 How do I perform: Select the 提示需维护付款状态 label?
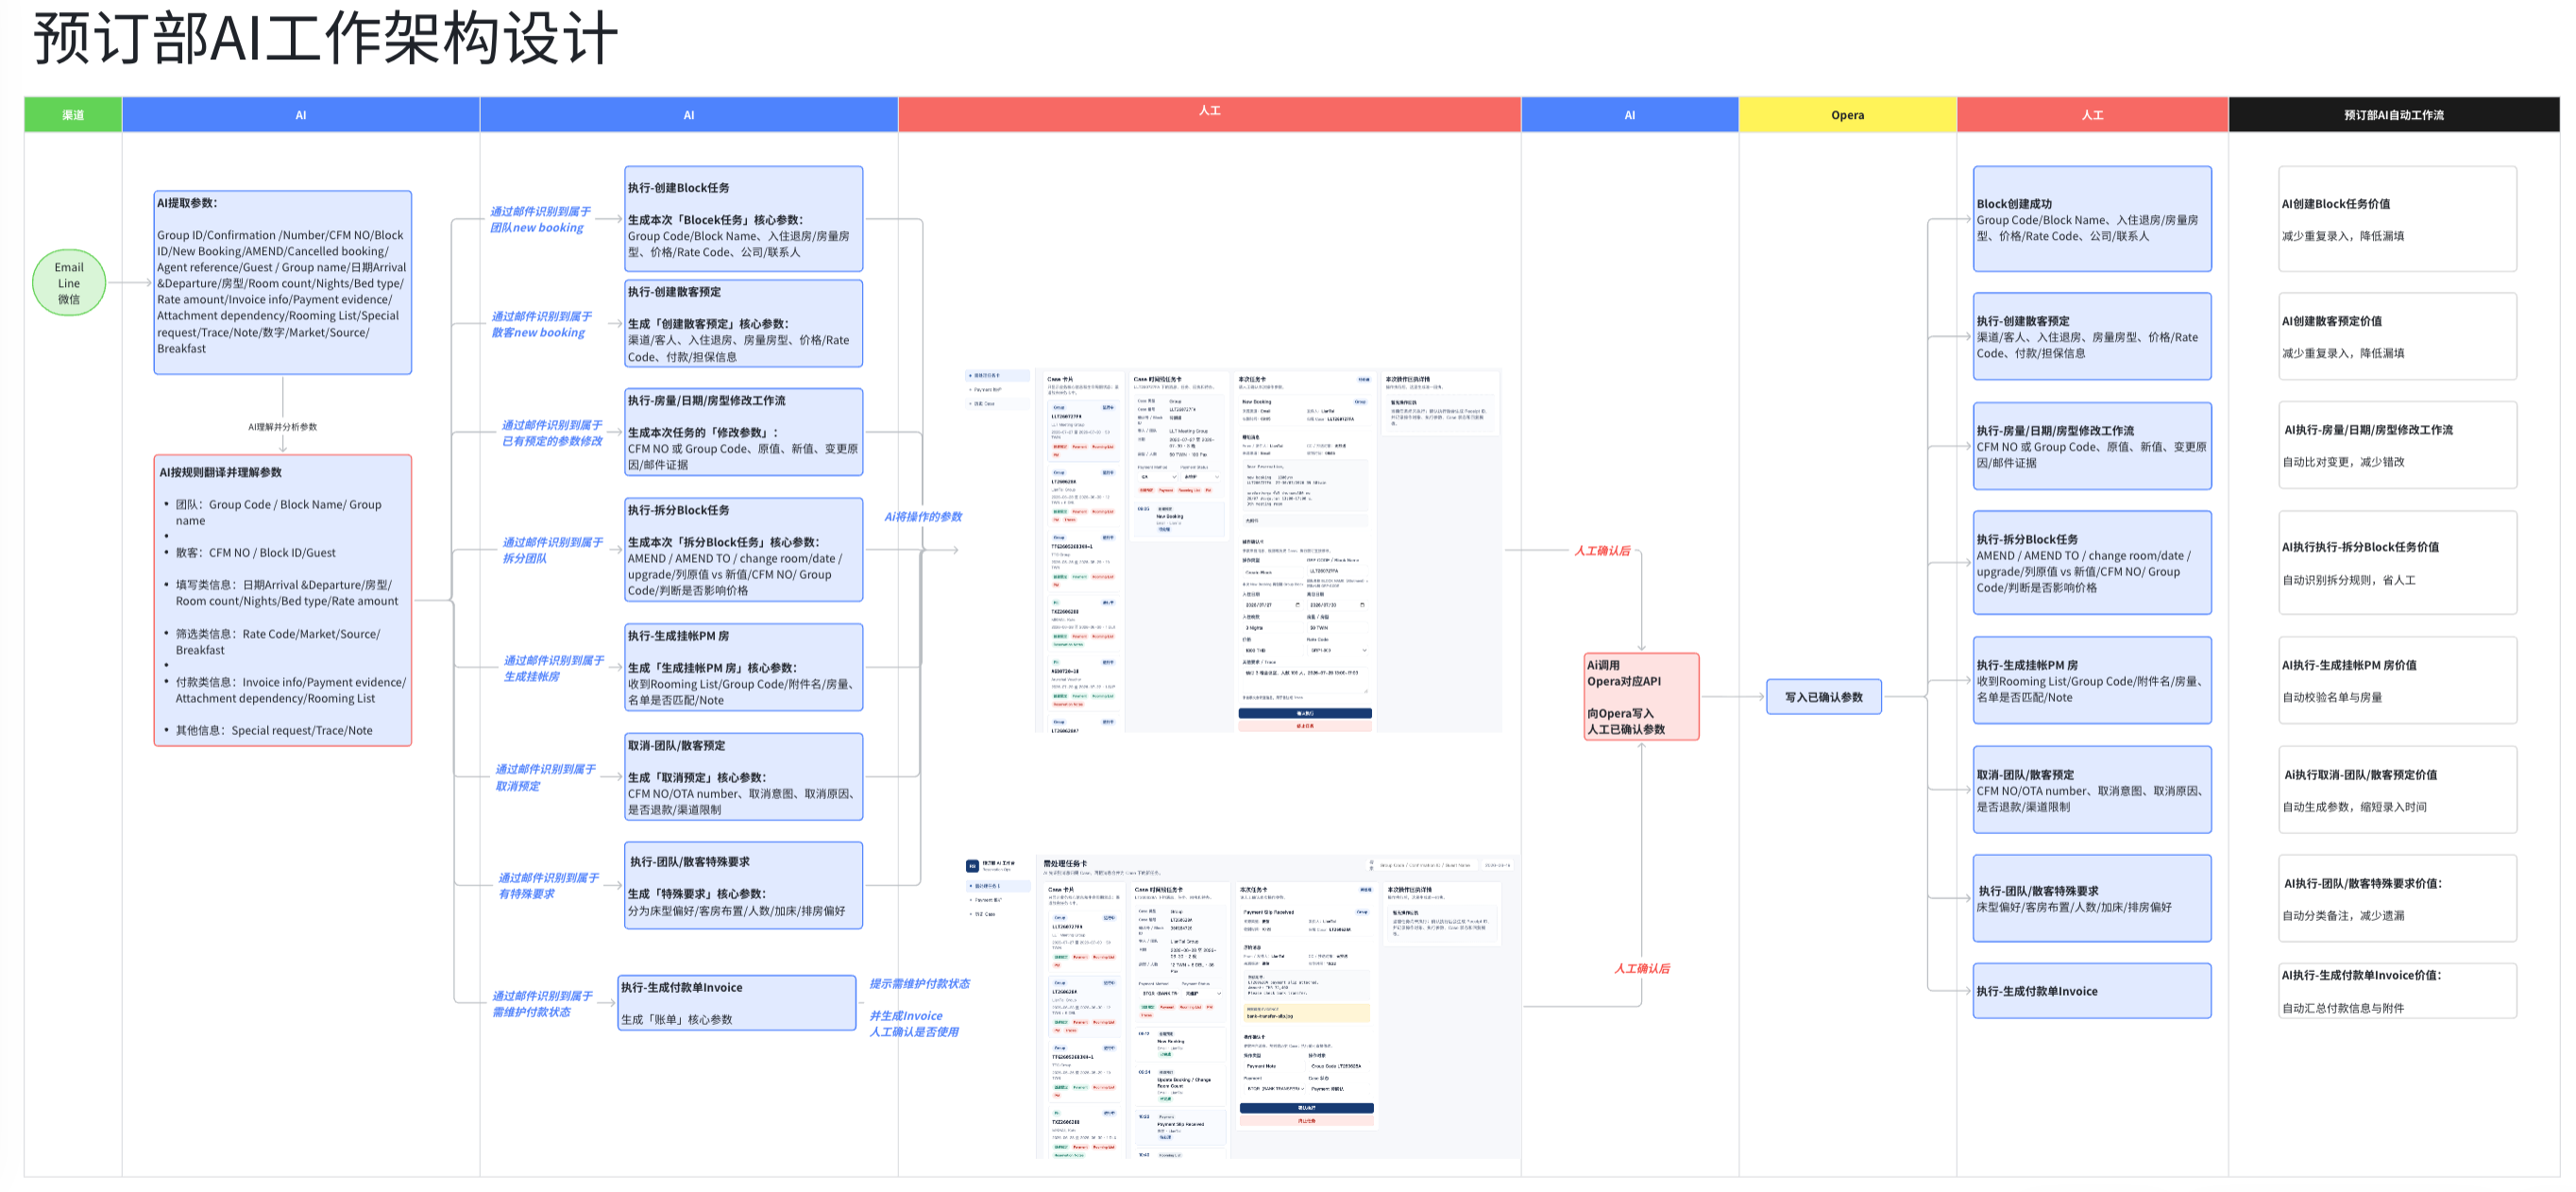(x=920, y=984)
